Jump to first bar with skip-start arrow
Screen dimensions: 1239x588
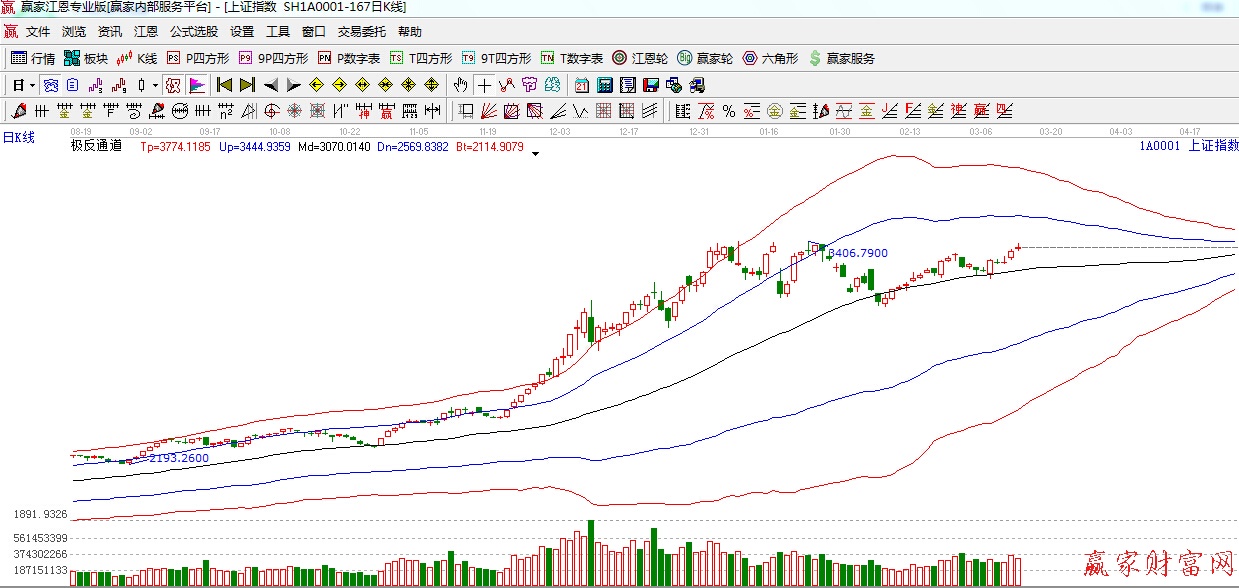225,85
